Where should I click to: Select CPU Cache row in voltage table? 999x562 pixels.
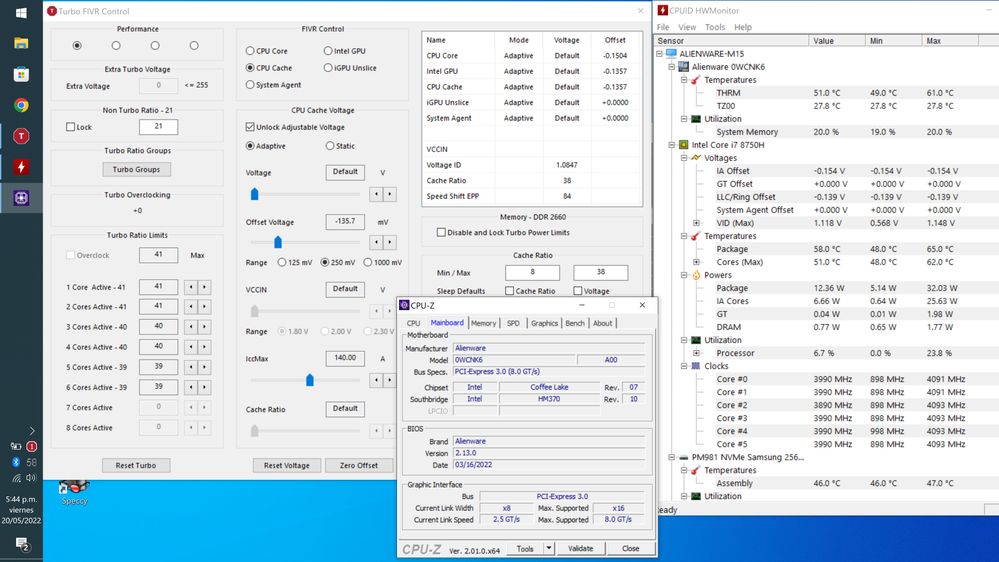click(x=531, y=87)
